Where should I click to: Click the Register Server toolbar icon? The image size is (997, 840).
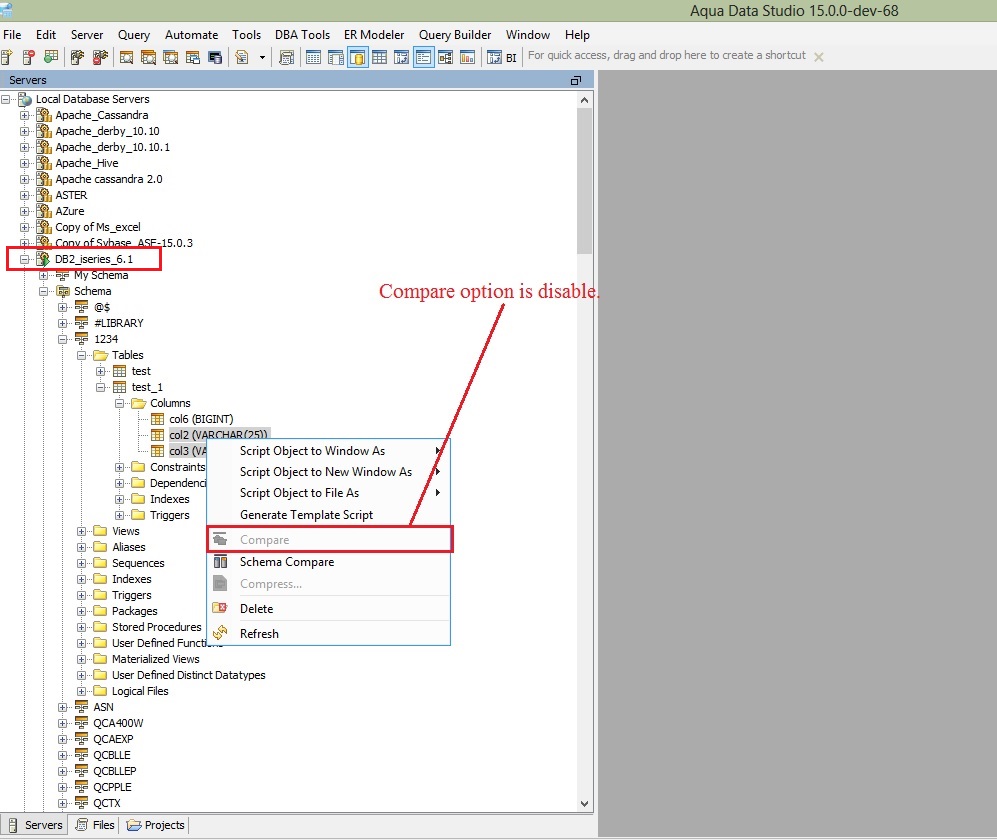tap(7, 57)
